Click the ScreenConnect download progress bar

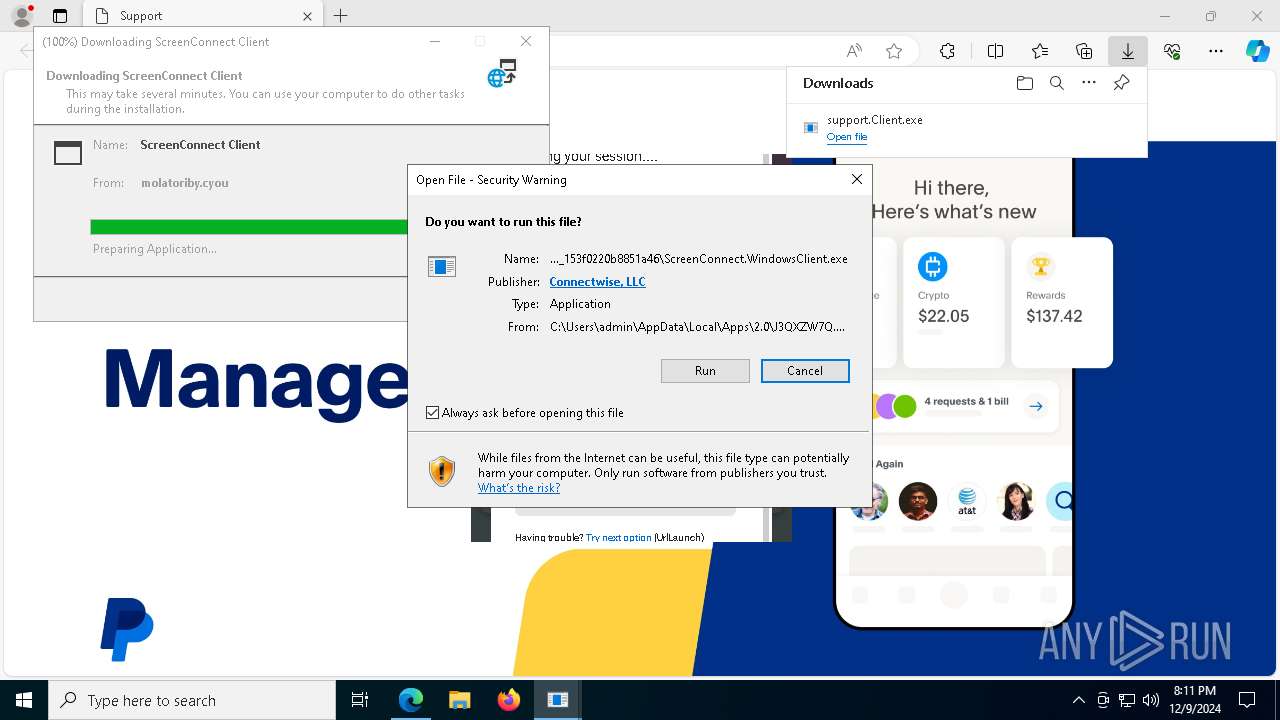(x=249, y=227)
